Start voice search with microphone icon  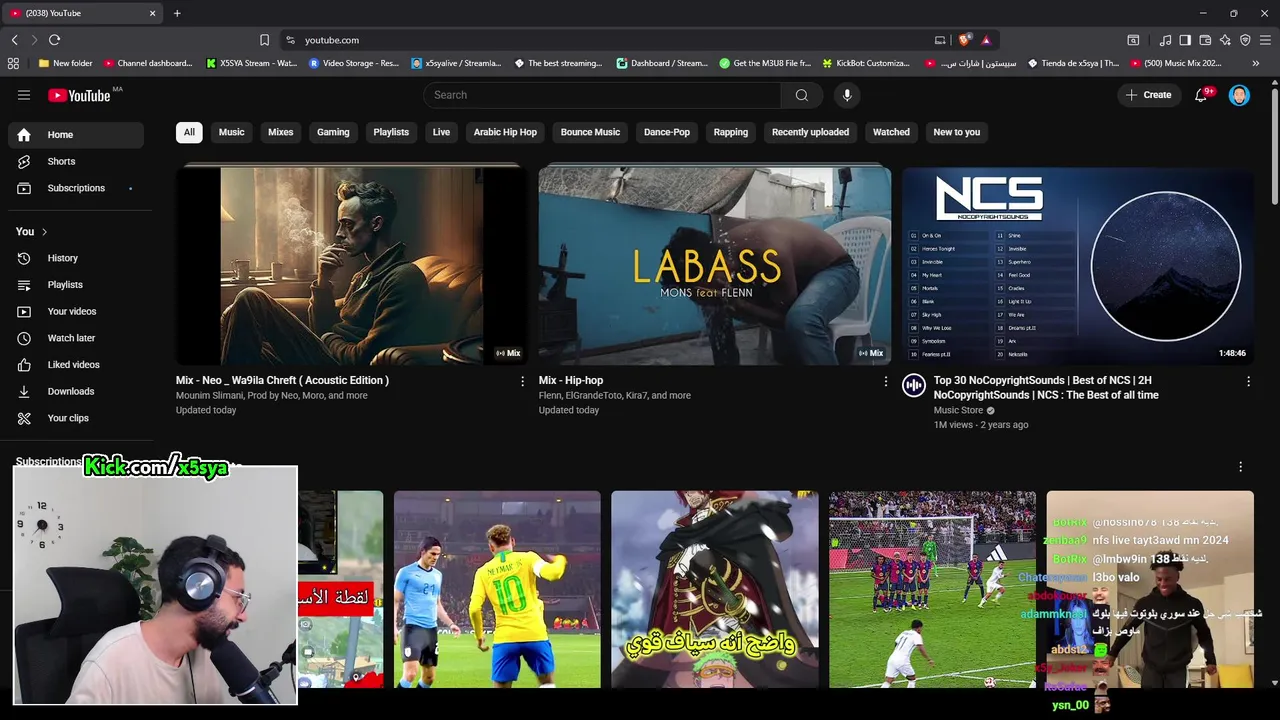tap(847, 95)
